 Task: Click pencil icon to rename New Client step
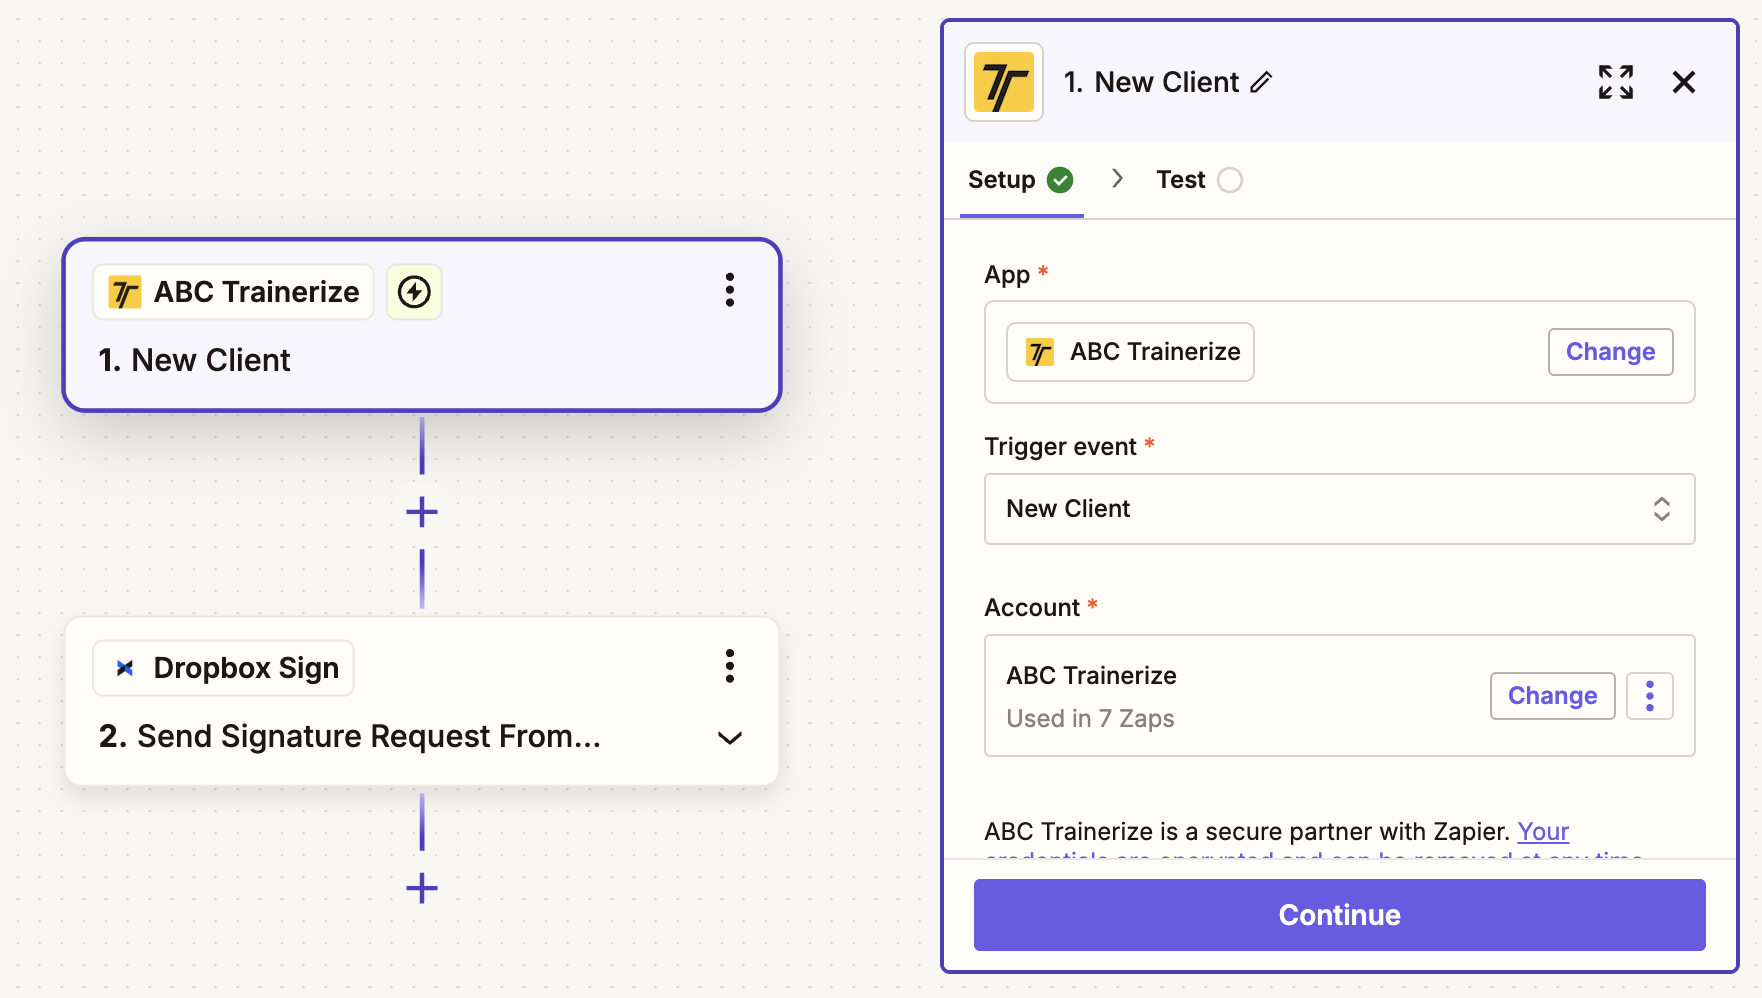pos(1262,82)
